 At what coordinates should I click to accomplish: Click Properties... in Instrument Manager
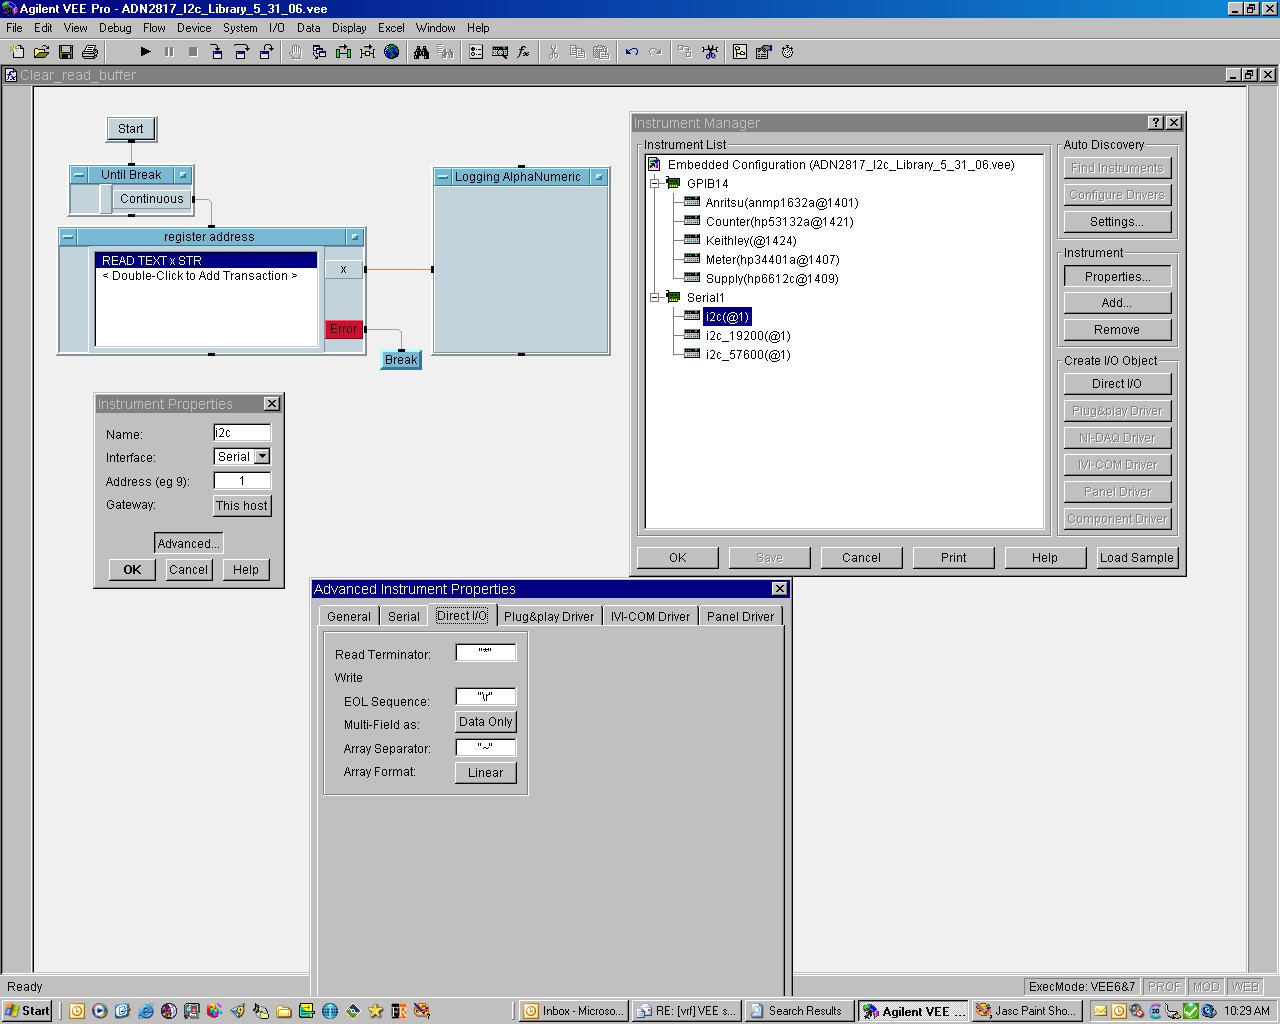point(1117,277)
